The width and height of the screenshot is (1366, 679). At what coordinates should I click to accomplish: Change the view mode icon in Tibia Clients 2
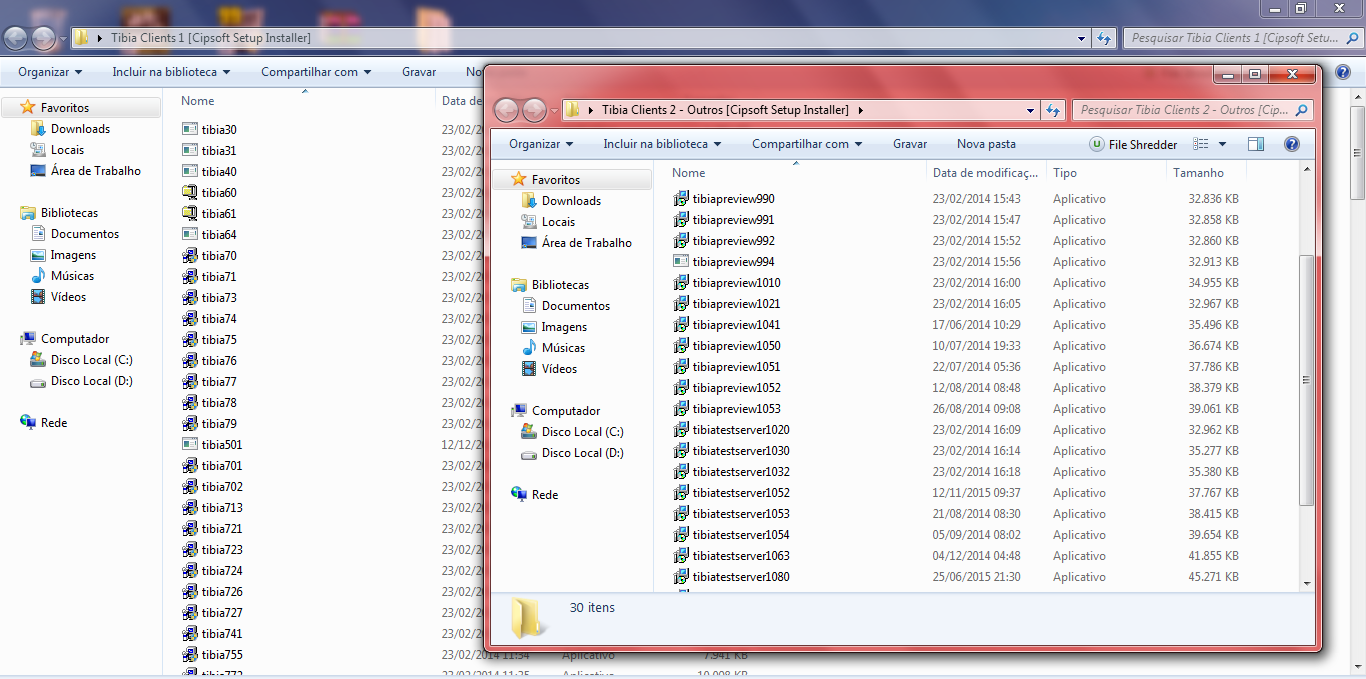tap(1201, 144)
